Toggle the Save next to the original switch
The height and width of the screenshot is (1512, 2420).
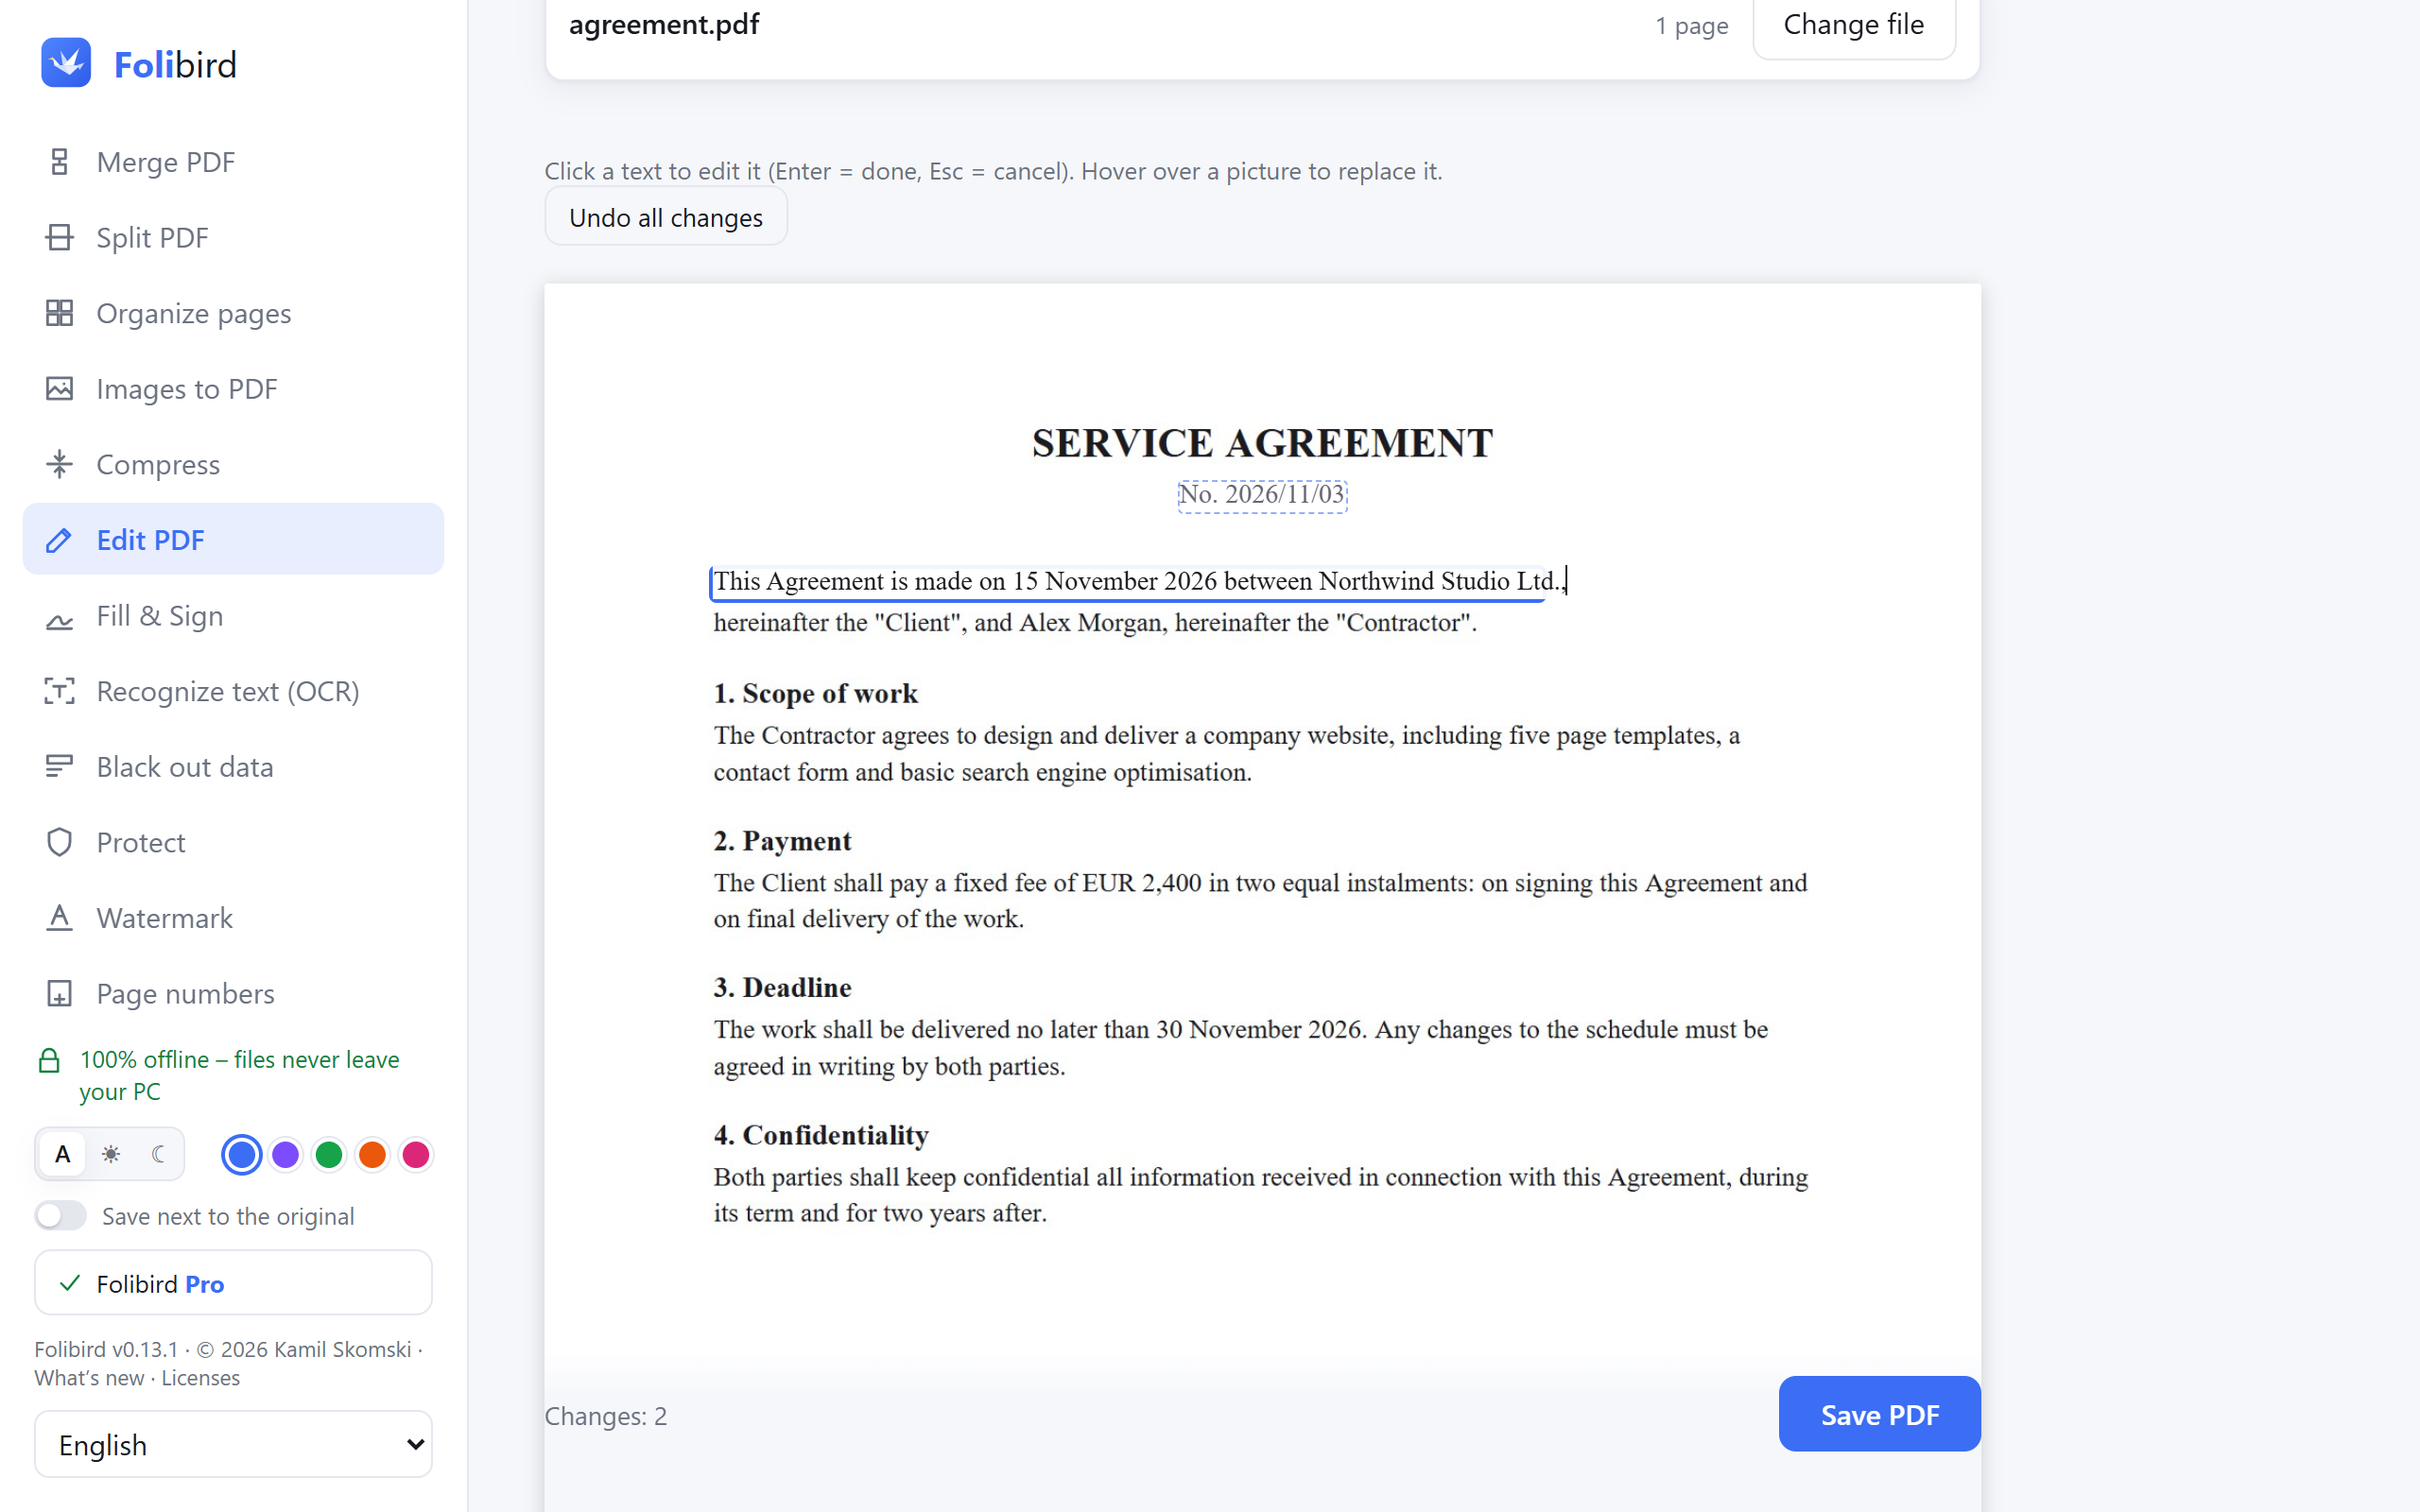[x=60, y=1216]
